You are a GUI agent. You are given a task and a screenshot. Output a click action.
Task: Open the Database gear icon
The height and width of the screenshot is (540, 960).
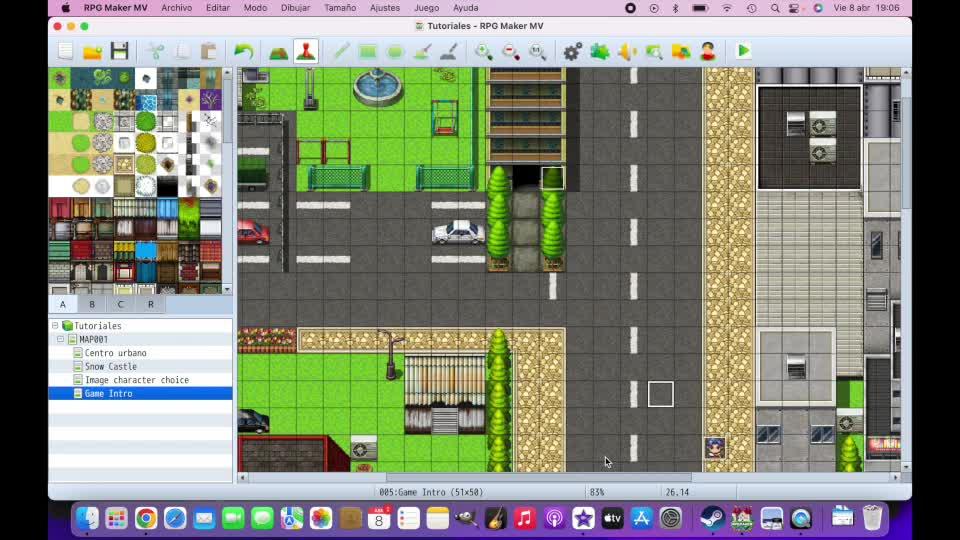click(x=572, y=51)
